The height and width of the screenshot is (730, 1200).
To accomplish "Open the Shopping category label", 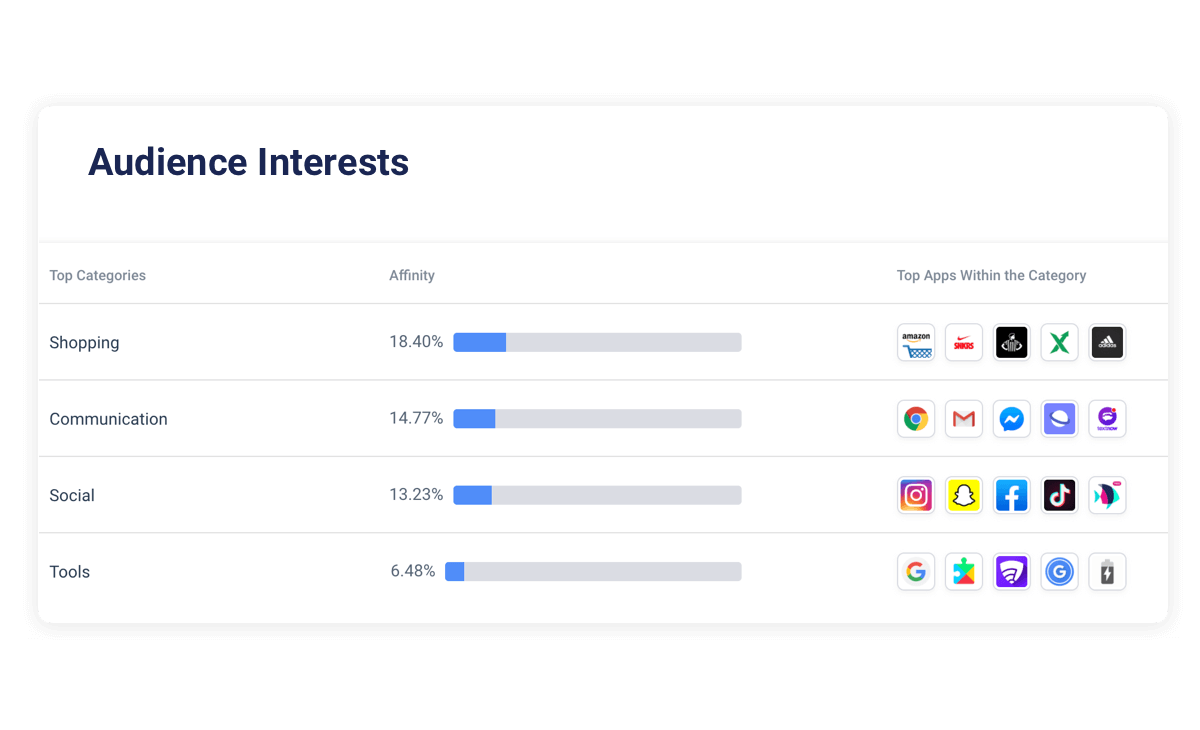I will pyautogui.click(x=84, y=342).
